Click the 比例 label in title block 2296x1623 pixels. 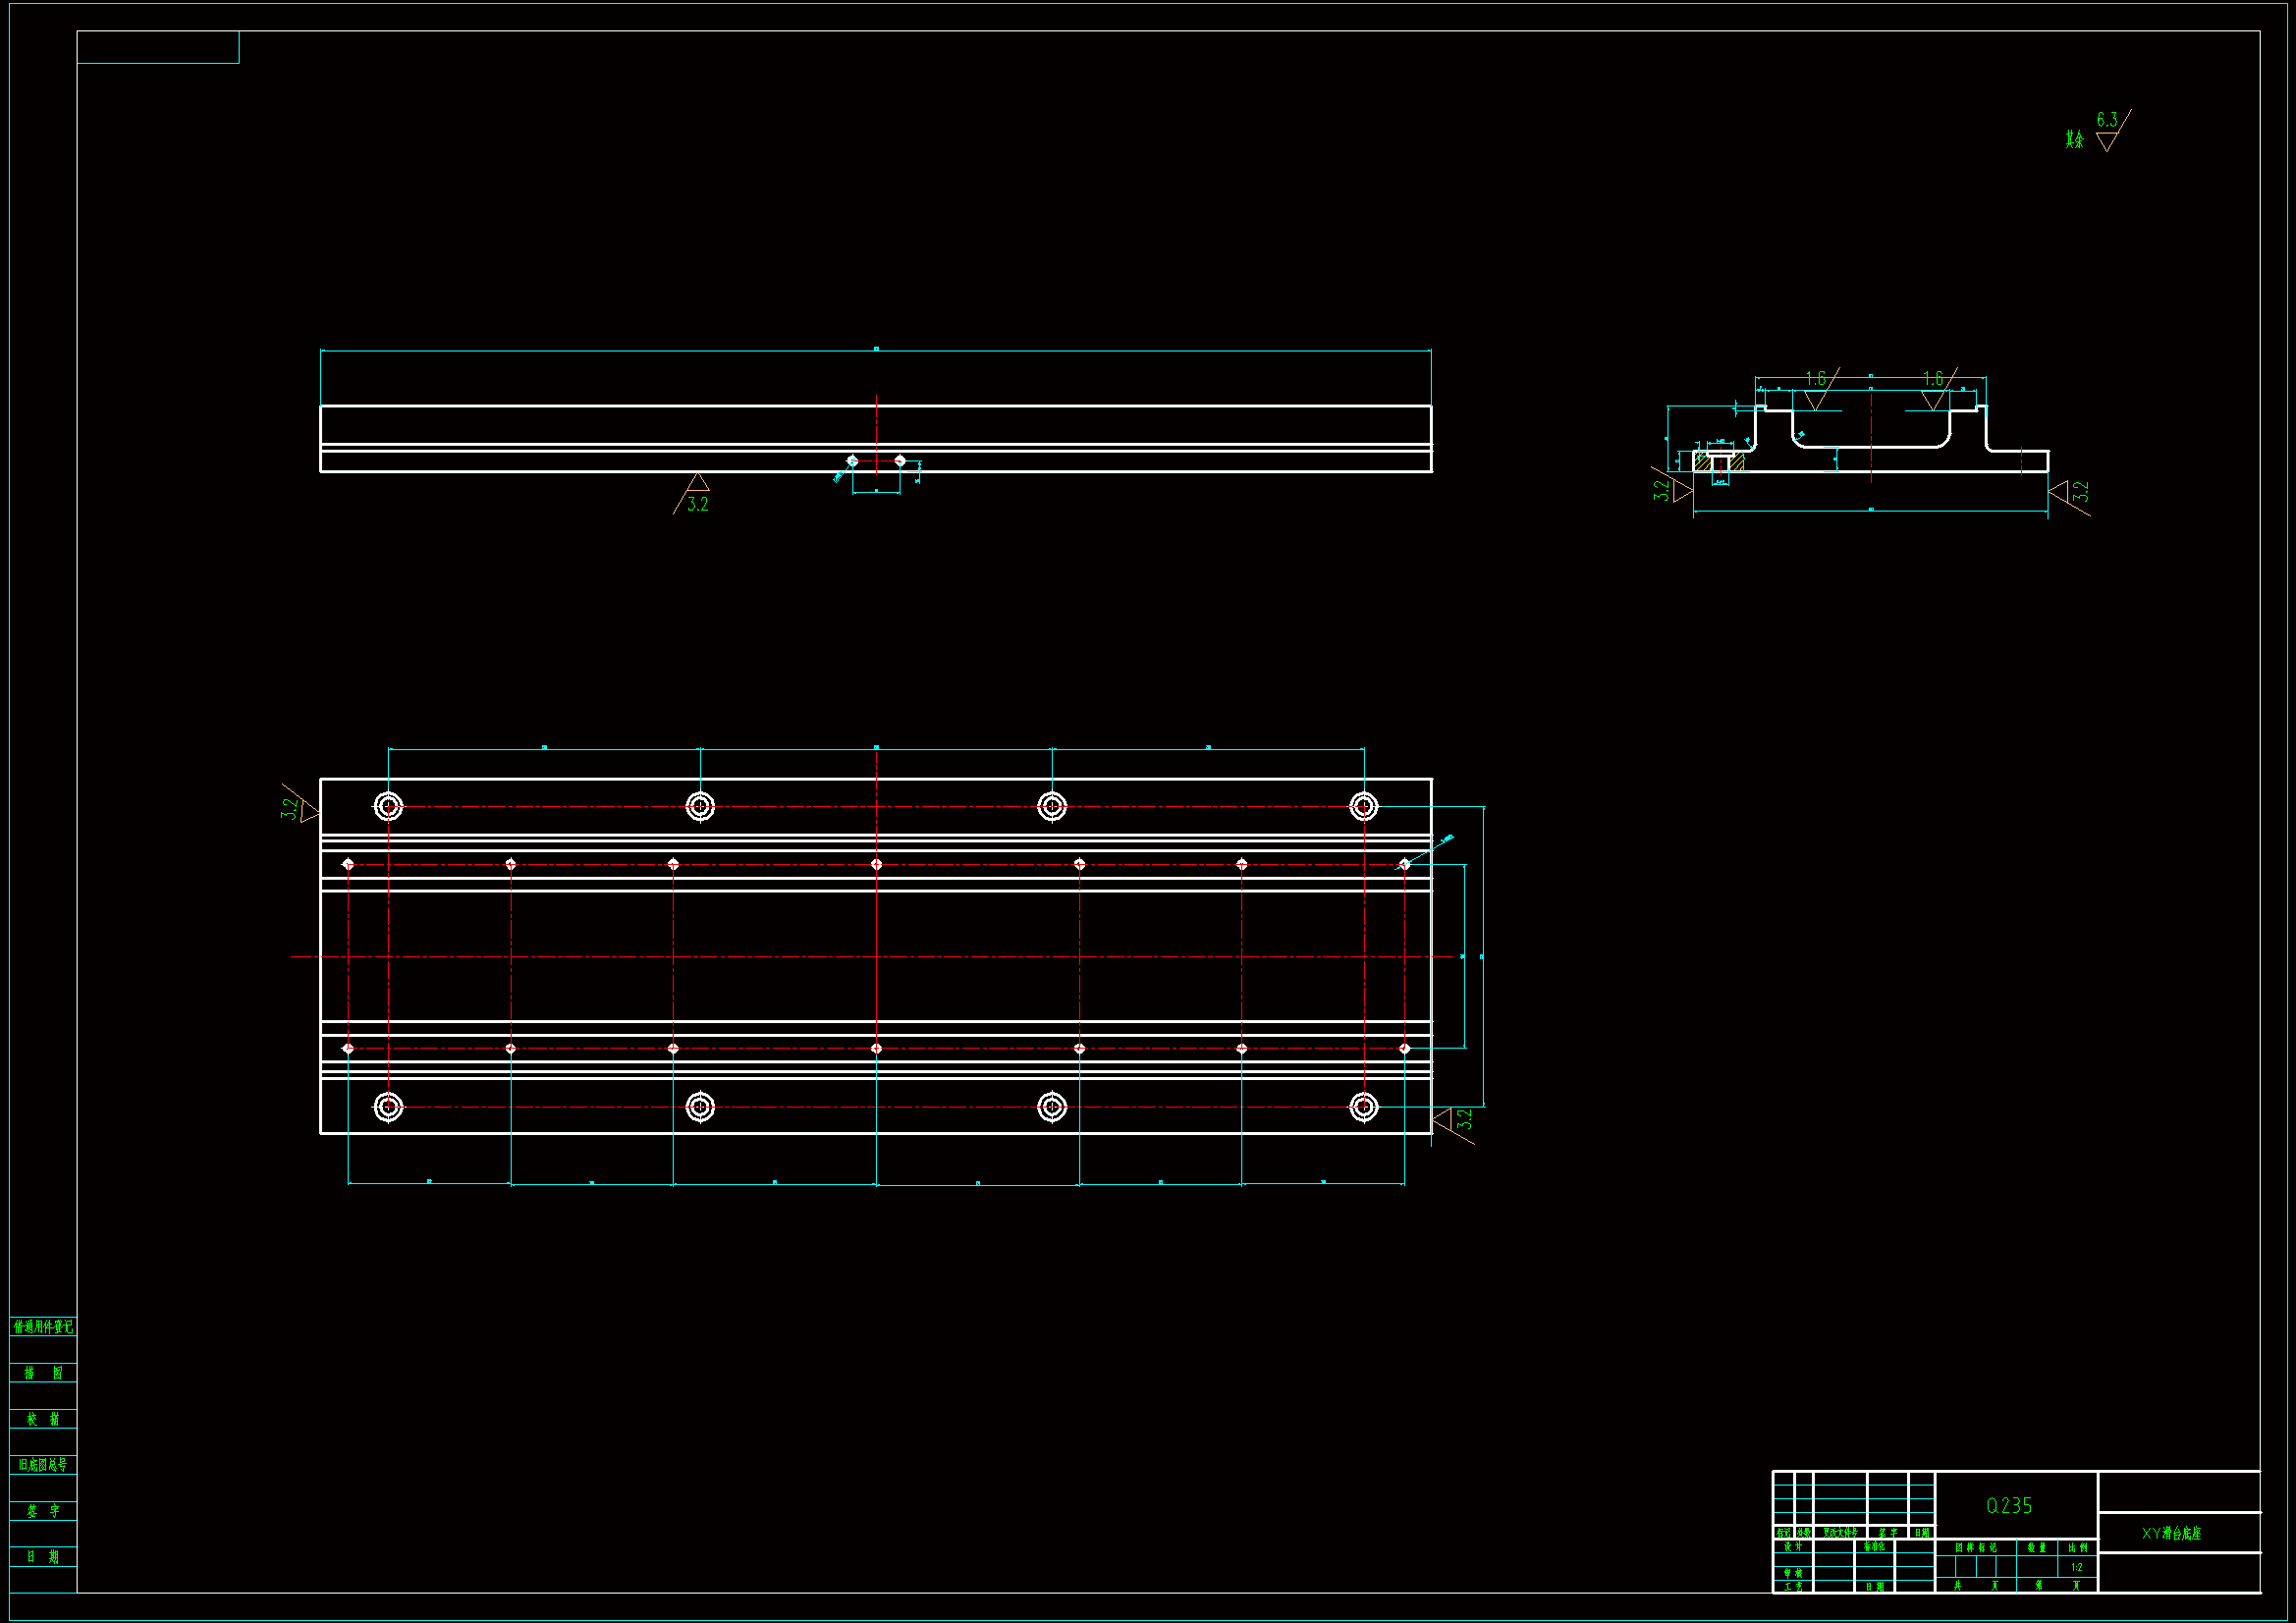coord(2077,1548)
